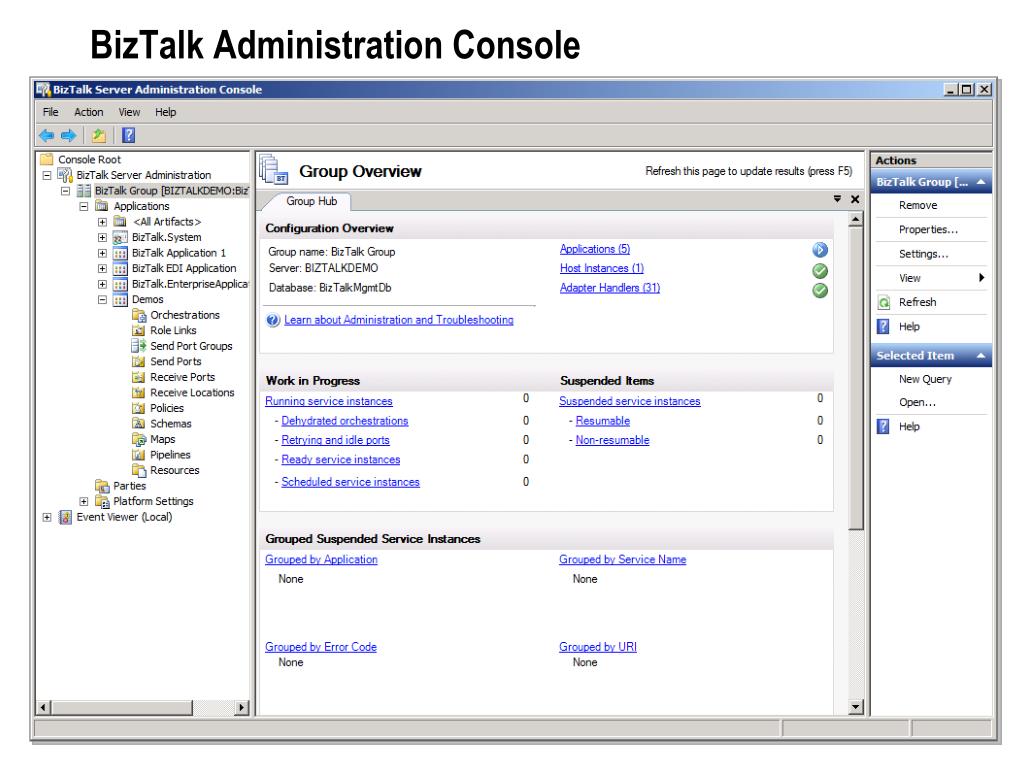Screen dimensions: 1024x768
Task: Click the Console Root folder icon
Action: tap(46, 159)
